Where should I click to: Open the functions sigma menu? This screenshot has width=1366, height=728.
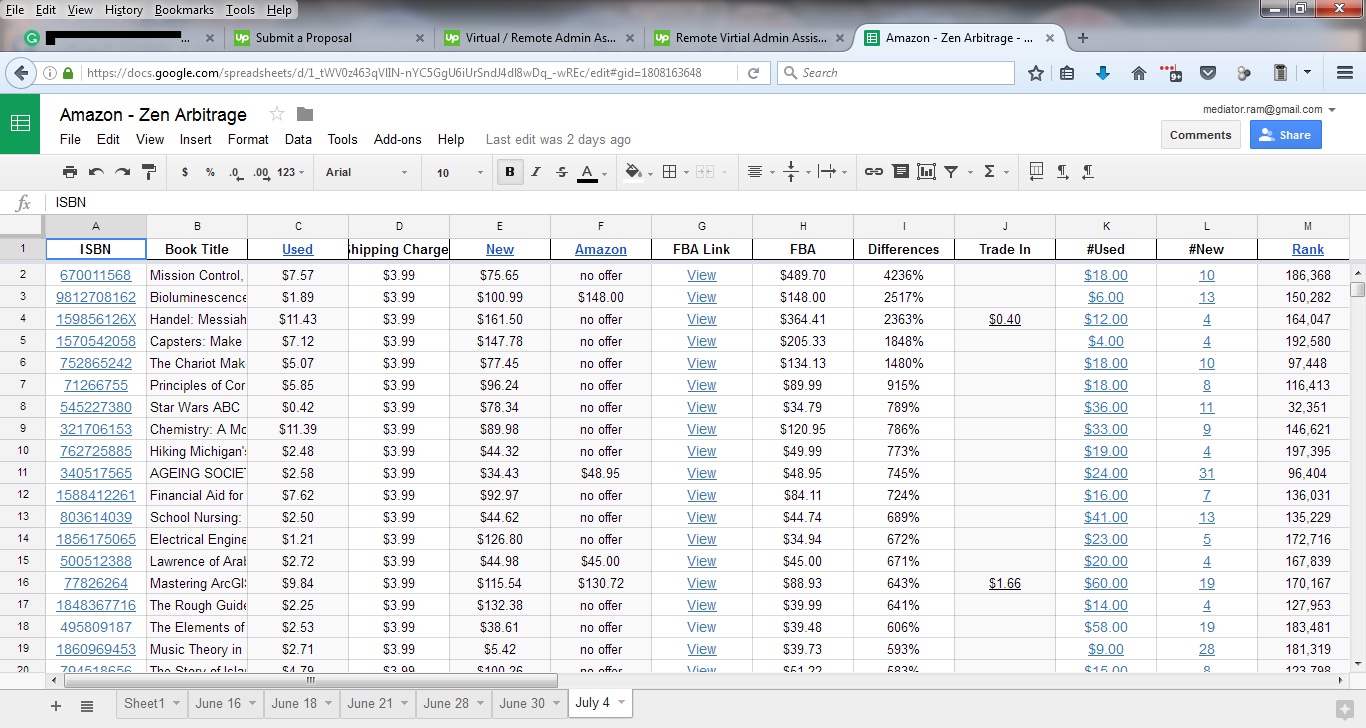pyautogui.click(x=994, y=172)
